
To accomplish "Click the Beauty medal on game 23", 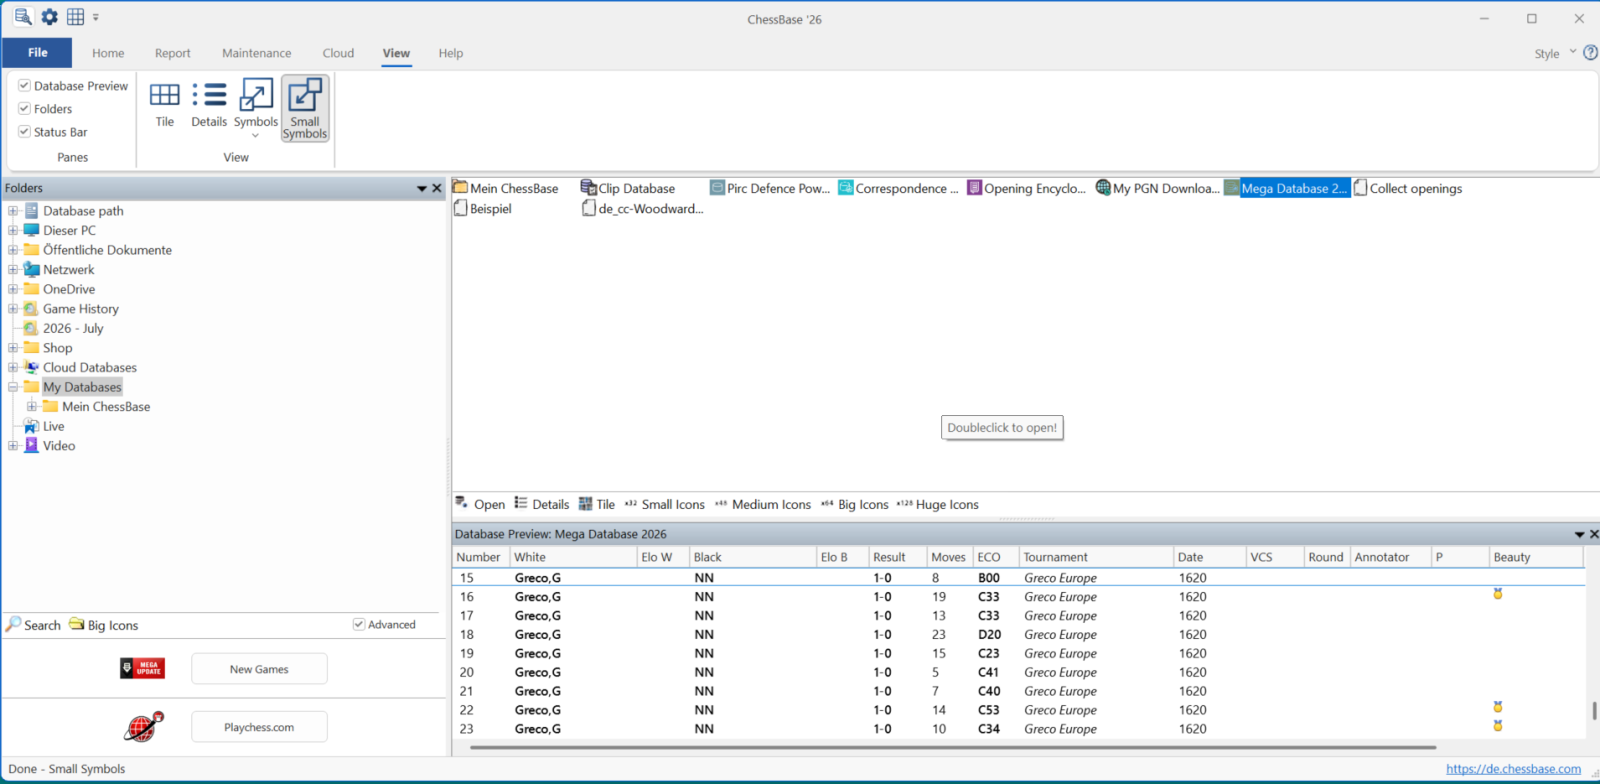I will [x=1498, y=726].
